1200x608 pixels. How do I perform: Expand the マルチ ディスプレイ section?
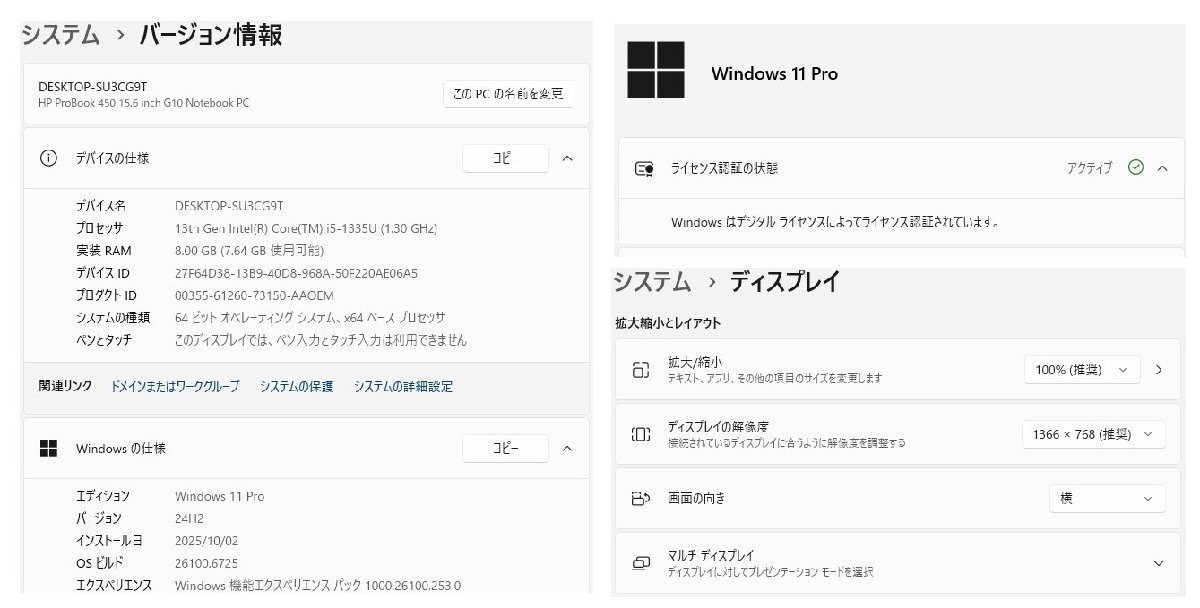point(1158,563)
